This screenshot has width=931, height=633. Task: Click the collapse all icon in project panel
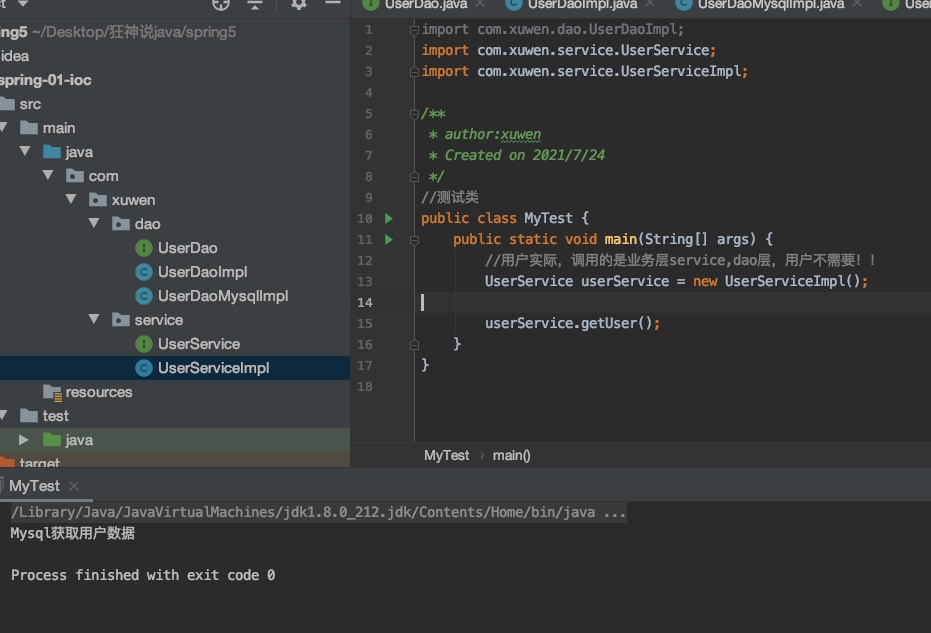[x=255, y=5]
